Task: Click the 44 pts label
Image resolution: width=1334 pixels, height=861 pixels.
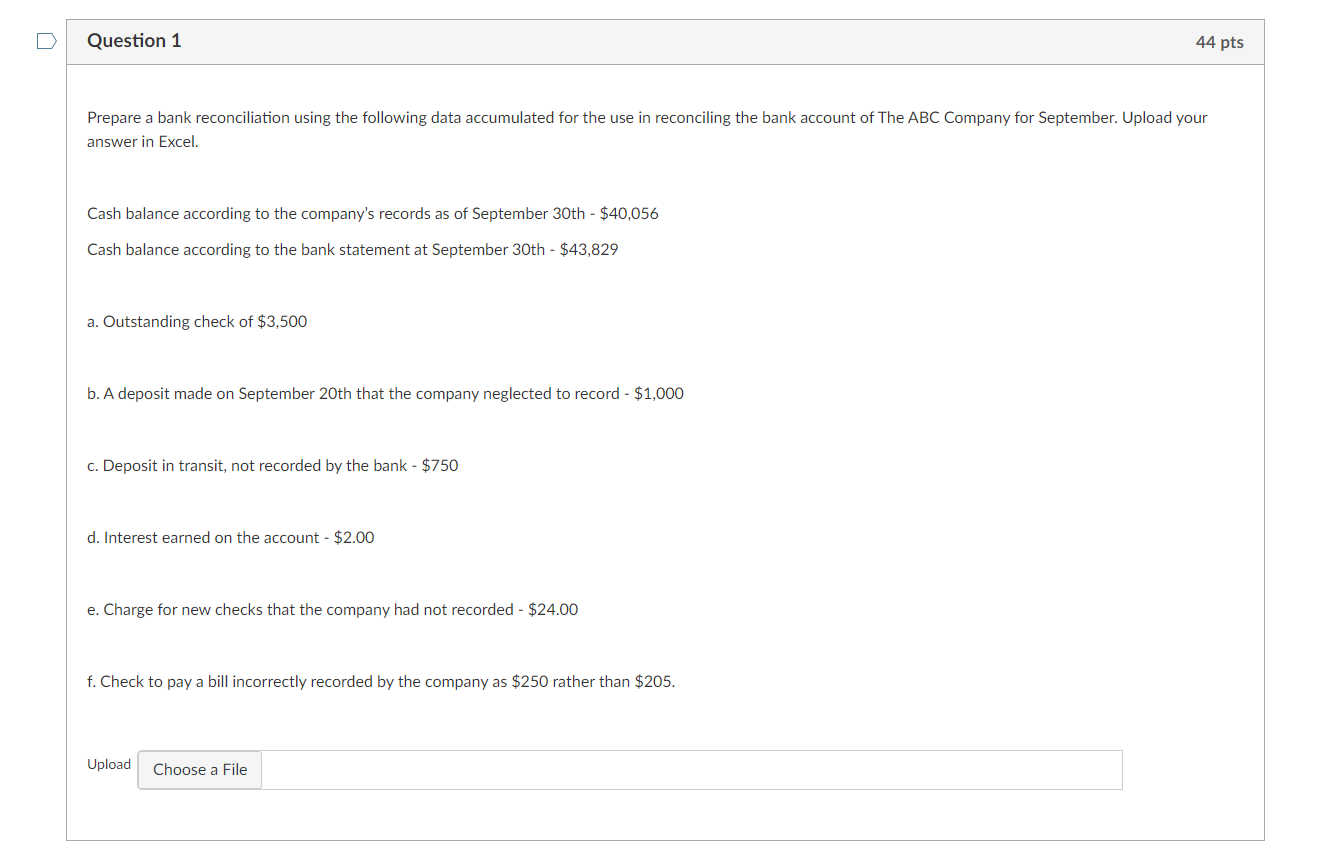Action: coord(1219,42)
